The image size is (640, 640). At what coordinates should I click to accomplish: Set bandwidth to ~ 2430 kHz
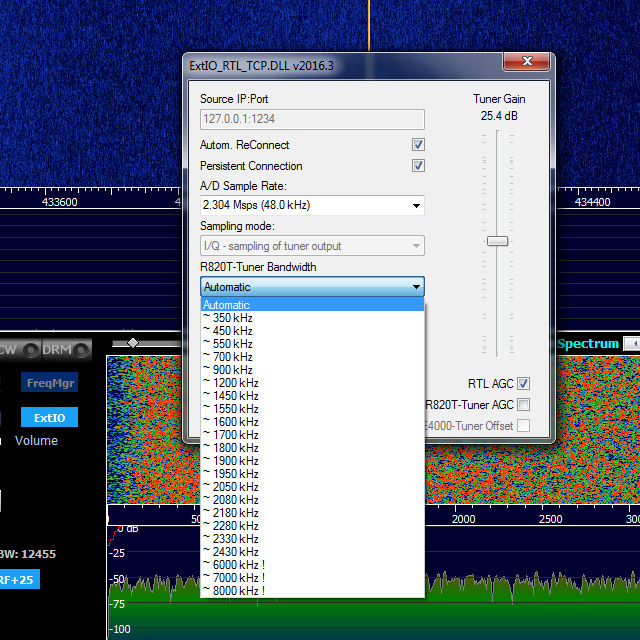tap(312, 552)
